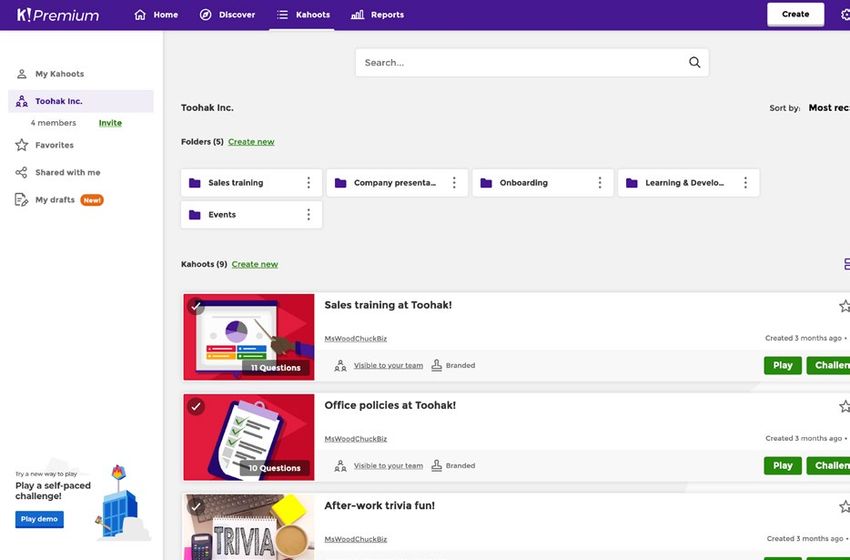Open the Sales training folder
Screen dimensions: 850x560
(x=252, y=183)
